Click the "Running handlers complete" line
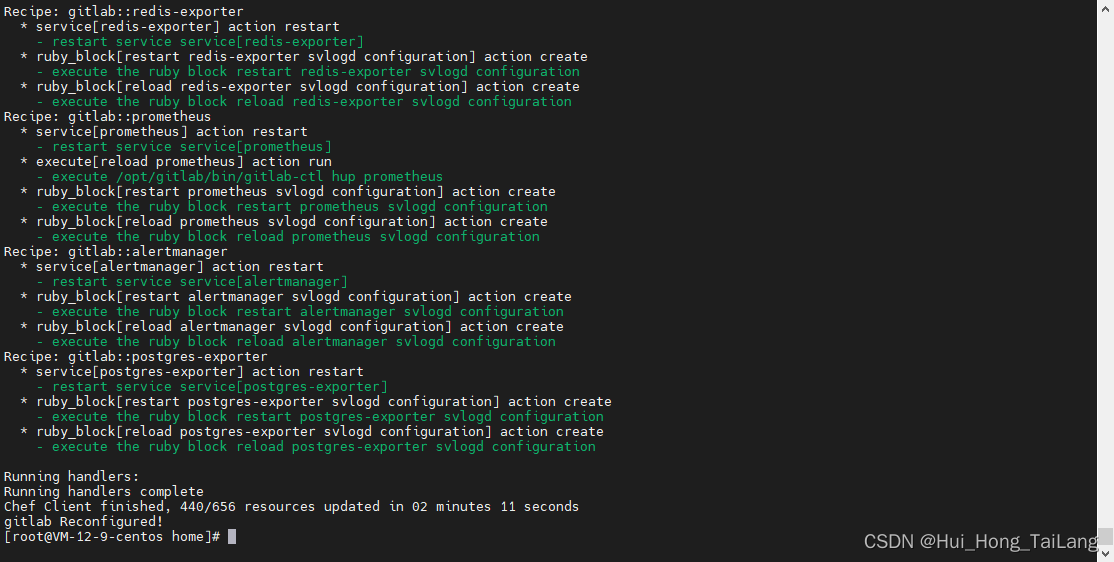This screenshot has height=562, width=1114. click(x=103, y=492)
